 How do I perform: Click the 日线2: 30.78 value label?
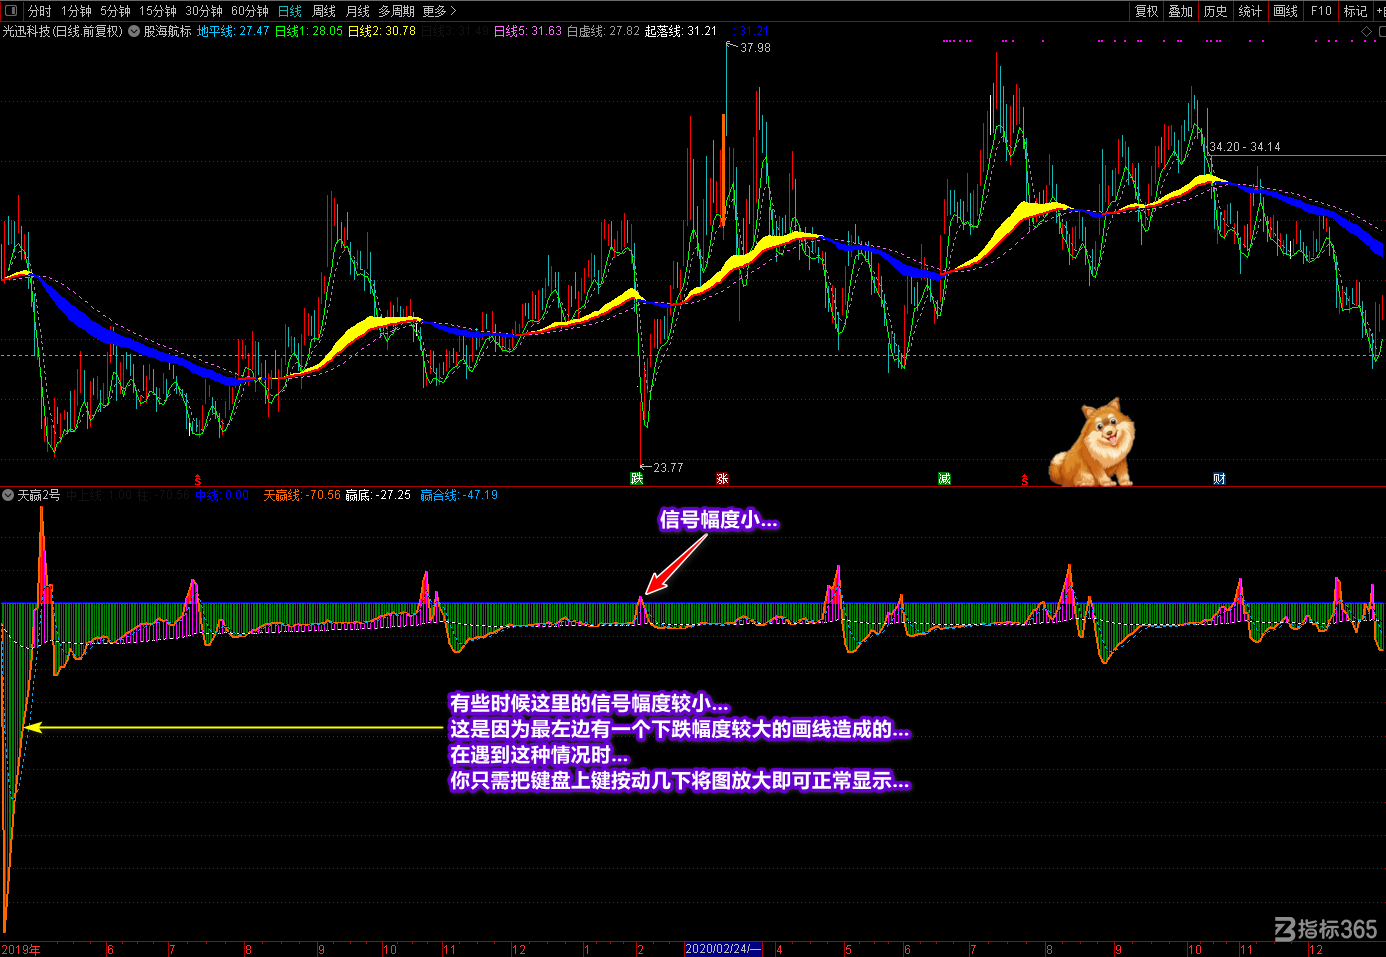(x=382, y=31)
